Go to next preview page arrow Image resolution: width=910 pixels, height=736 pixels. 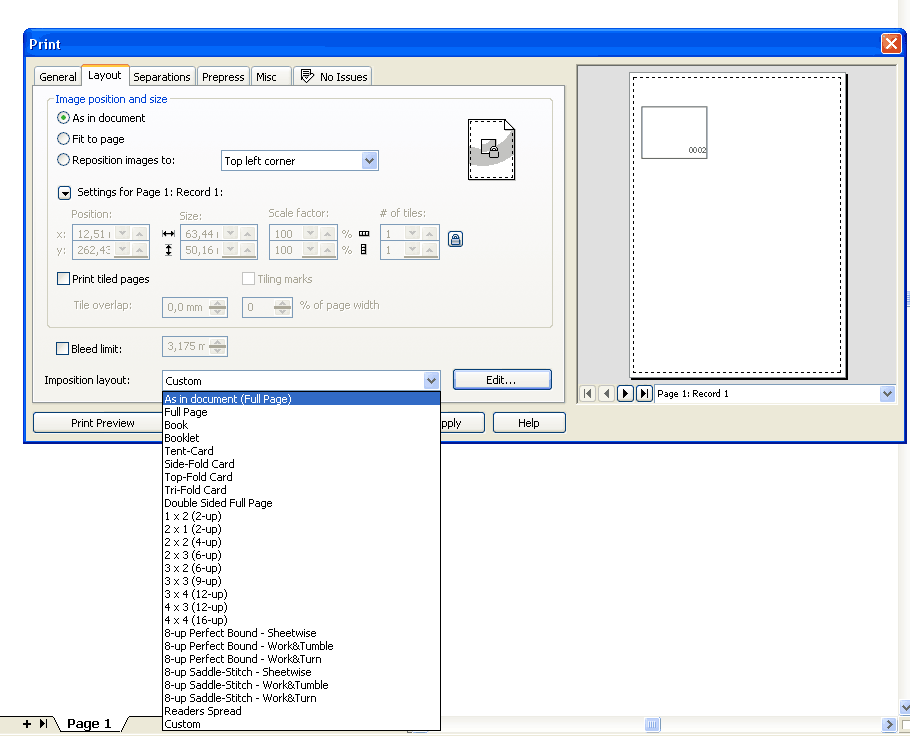click(x=625, y=394)
